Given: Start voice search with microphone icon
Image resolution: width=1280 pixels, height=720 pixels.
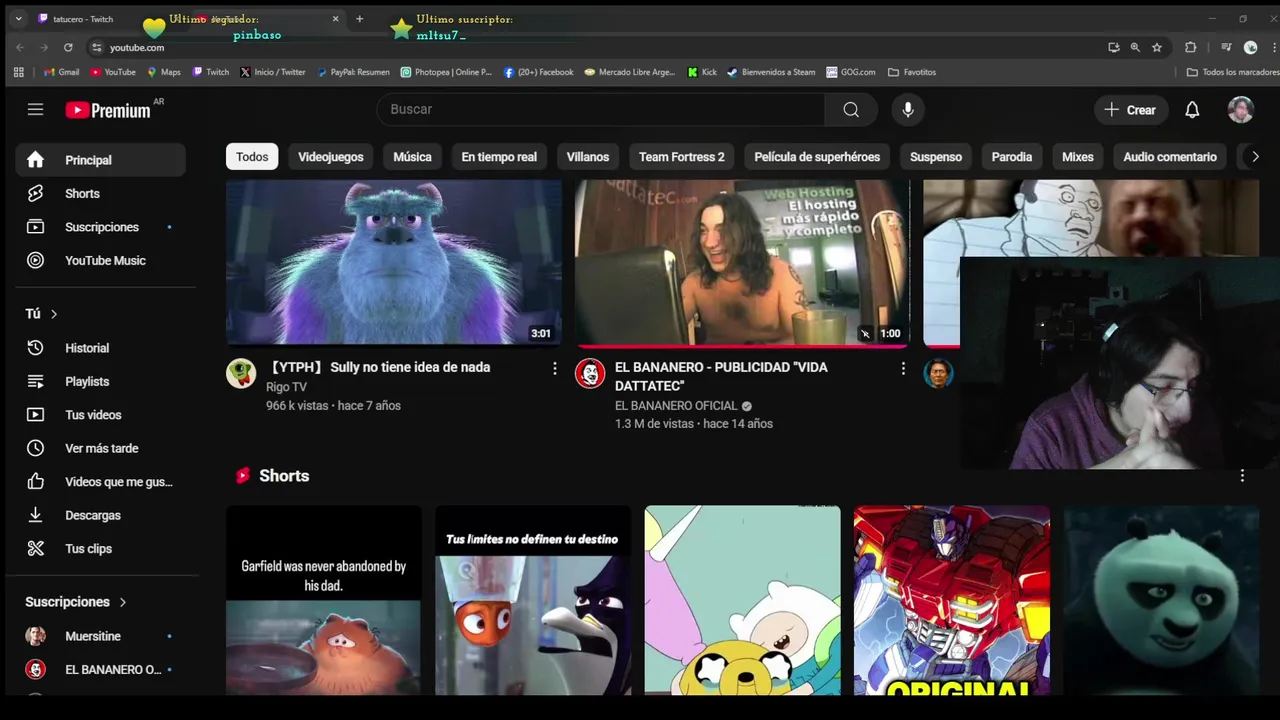Looking at the screenshot, I should click(x=908, y=110).
